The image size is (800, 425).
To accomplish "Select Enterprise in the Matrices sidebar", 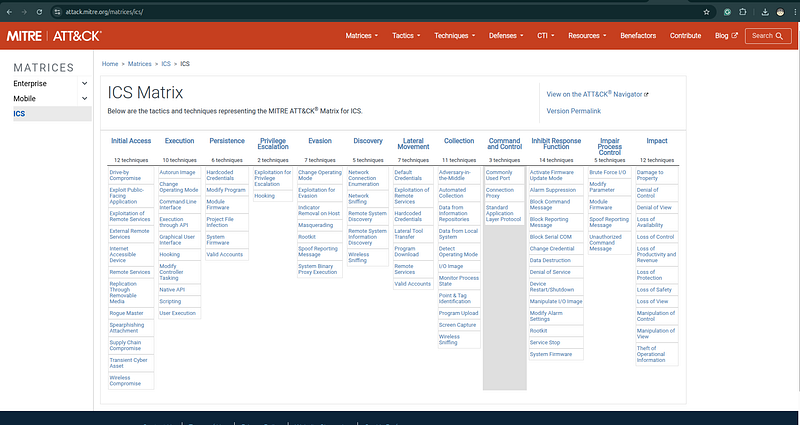I will [x=30, y=84].
